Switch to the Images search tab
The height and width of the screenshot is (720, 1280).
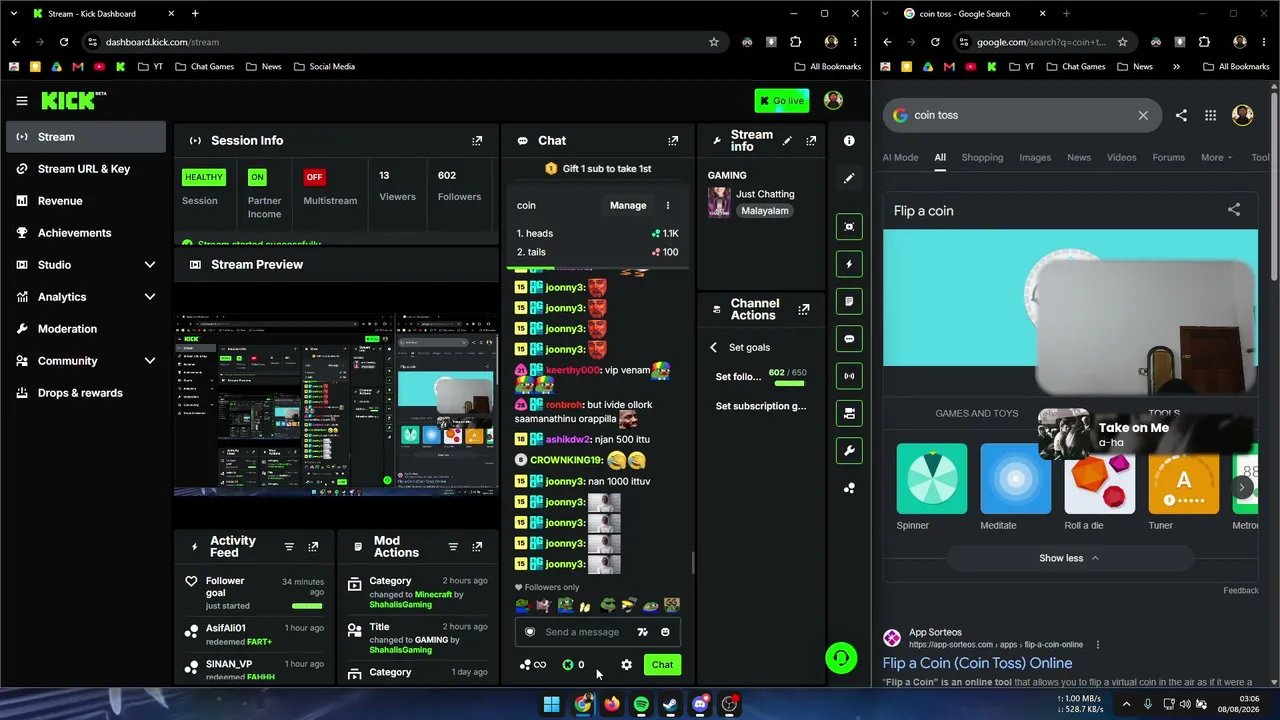pos(1035,157)
